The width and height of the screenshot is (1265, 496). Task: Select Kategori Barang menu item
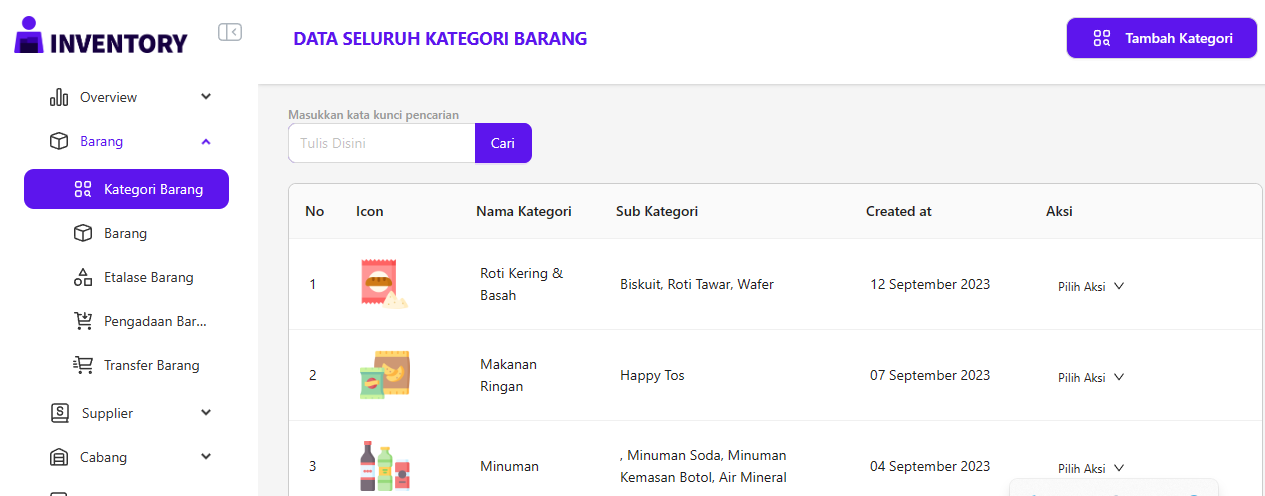tap(126, 189)
